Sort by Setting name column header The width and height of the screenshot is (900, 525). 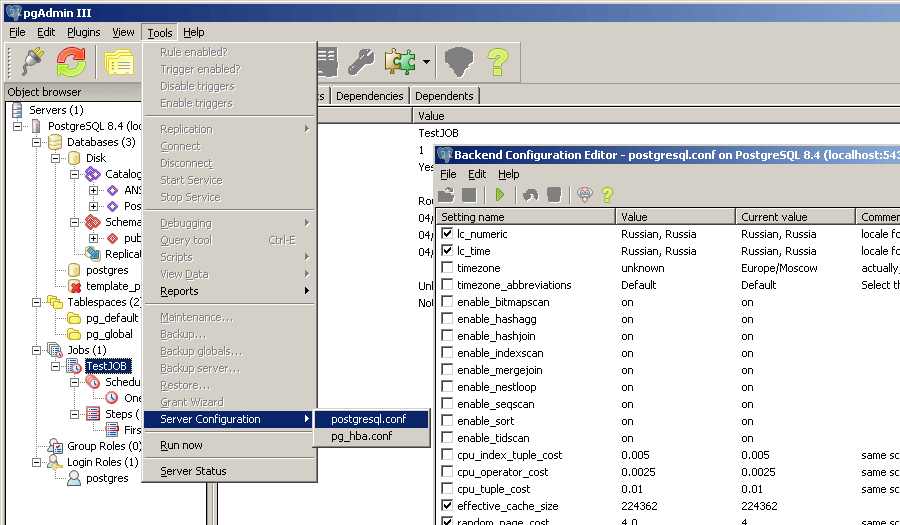[x=526, y=217]
